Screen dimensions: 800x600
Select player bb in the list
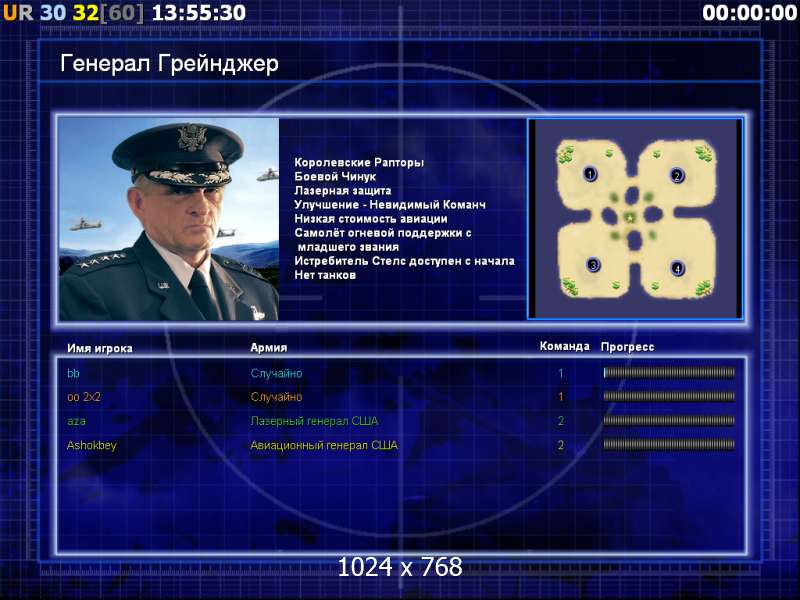coord(73,373)
